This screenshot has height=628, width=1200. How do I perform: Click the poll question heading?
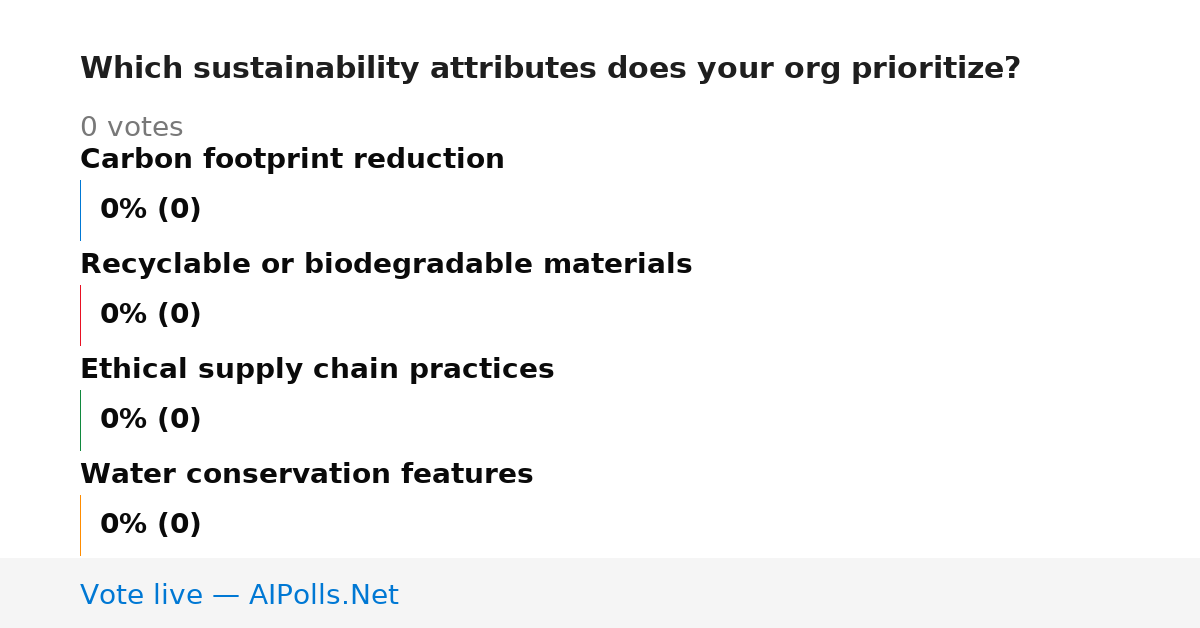click(x=550, y=69)
